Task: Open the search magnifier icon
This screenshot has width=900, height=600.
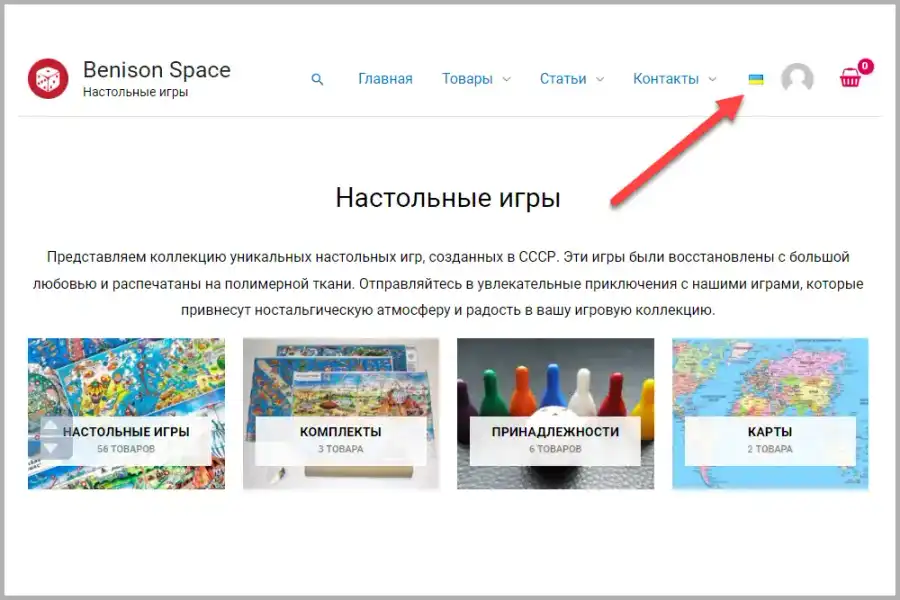Action: (317, 79)
